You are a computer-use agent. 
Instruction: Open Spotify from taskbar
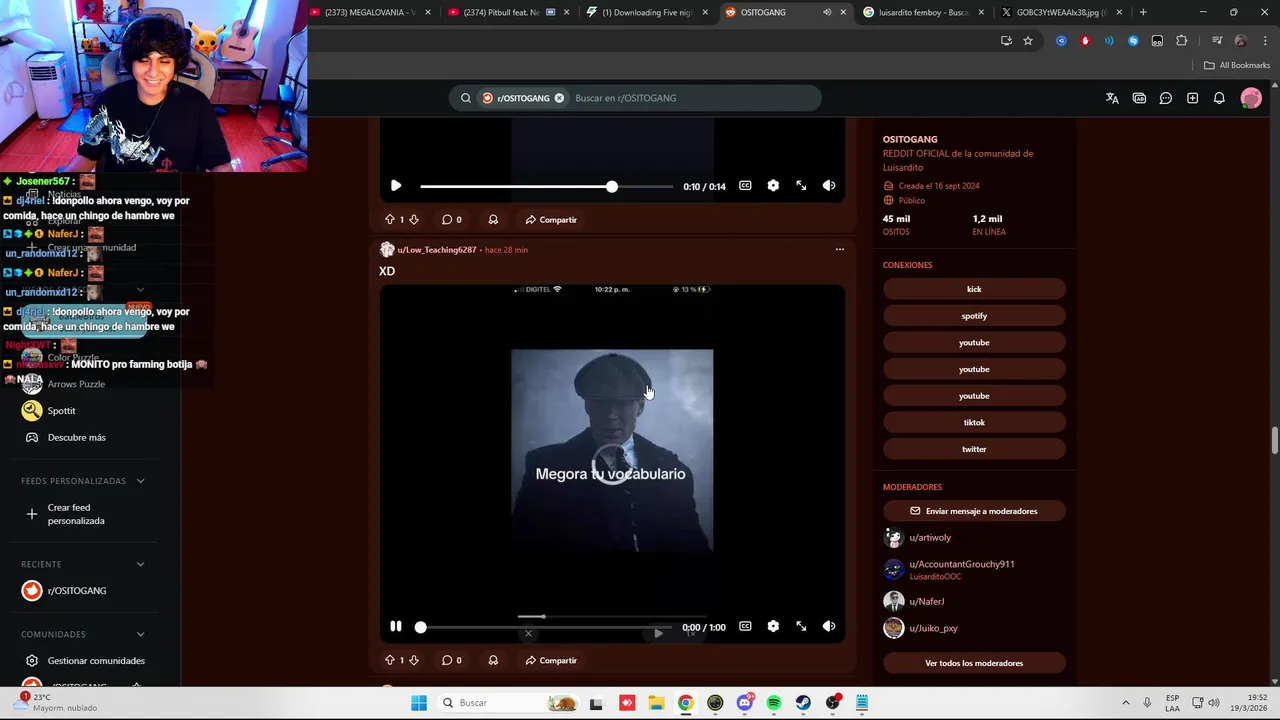point(774,703)
